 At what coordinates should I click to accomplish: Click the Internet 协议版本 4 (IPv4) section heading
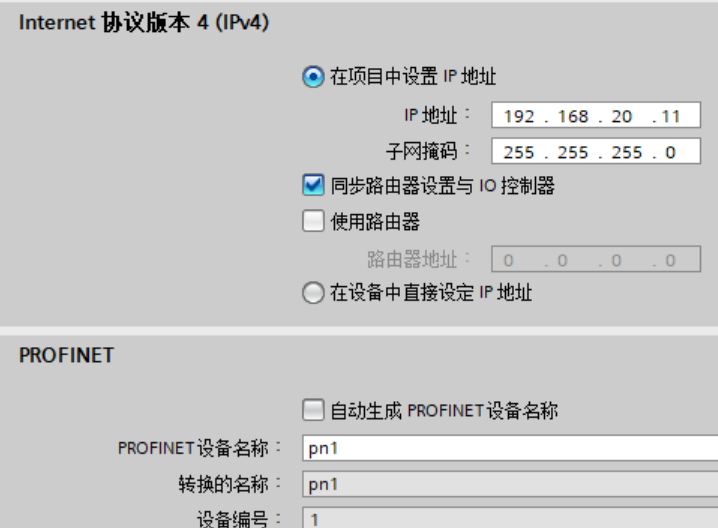pos(144,22)
